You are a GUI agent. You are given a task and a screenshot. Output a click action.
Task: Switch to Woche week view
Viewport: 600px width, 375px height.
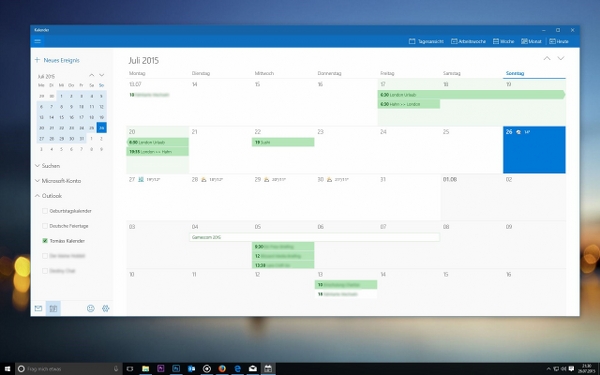[x=503, y=41]
